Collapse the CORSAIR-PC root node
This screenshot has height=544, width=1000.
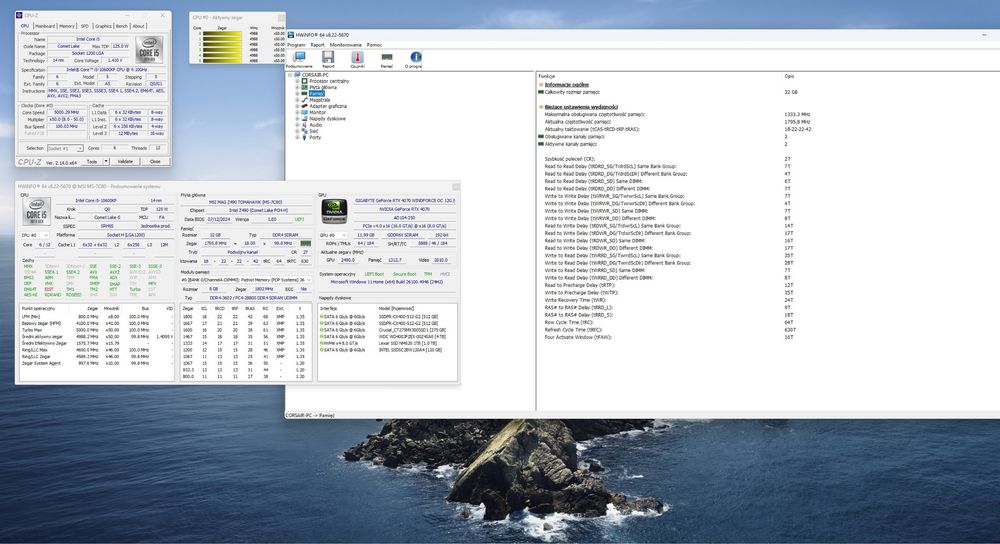click(290, 75)
